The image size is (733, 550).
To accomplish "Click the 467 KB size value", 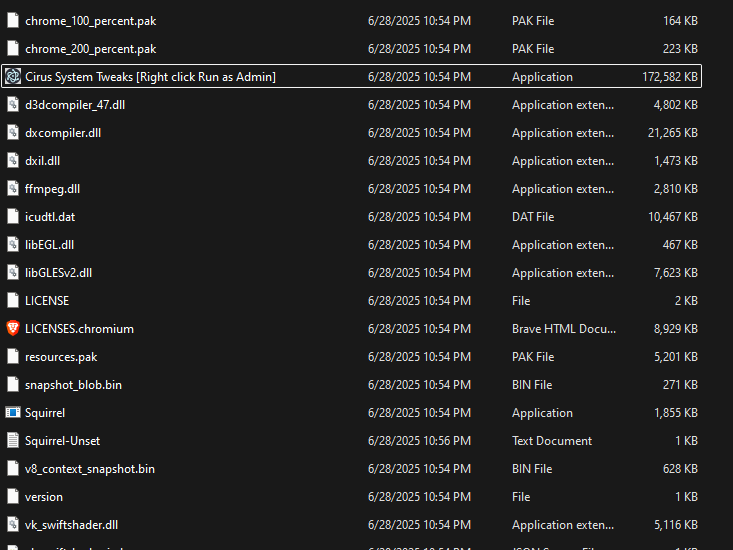I will pos(680,245).
